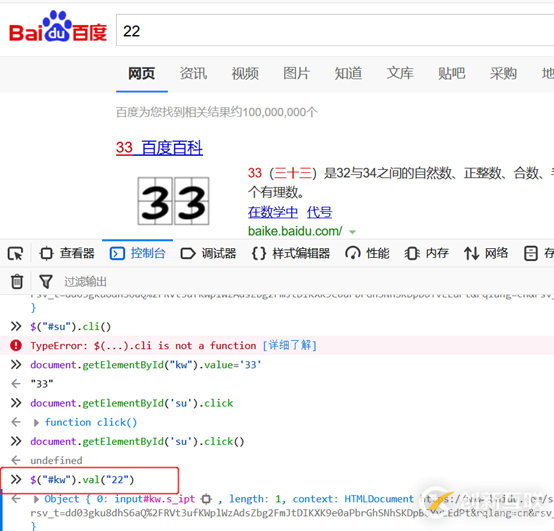Click the input#kw.s_ipt node reference
This screenshot has height=531, width=554.
point(155,499)
